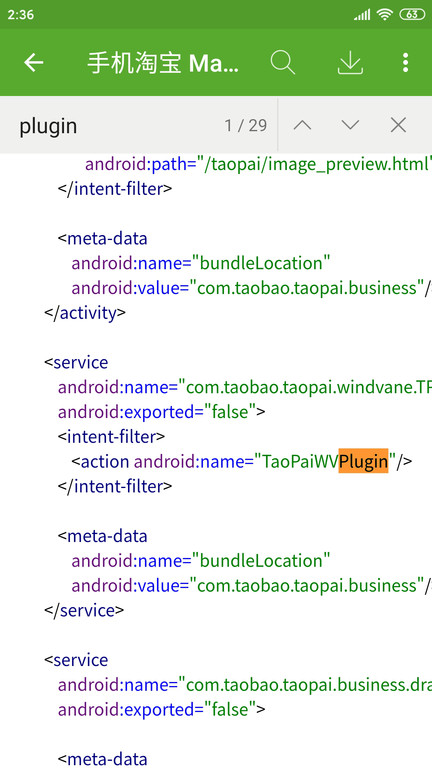Select the highlighted Plugin match

363,461
